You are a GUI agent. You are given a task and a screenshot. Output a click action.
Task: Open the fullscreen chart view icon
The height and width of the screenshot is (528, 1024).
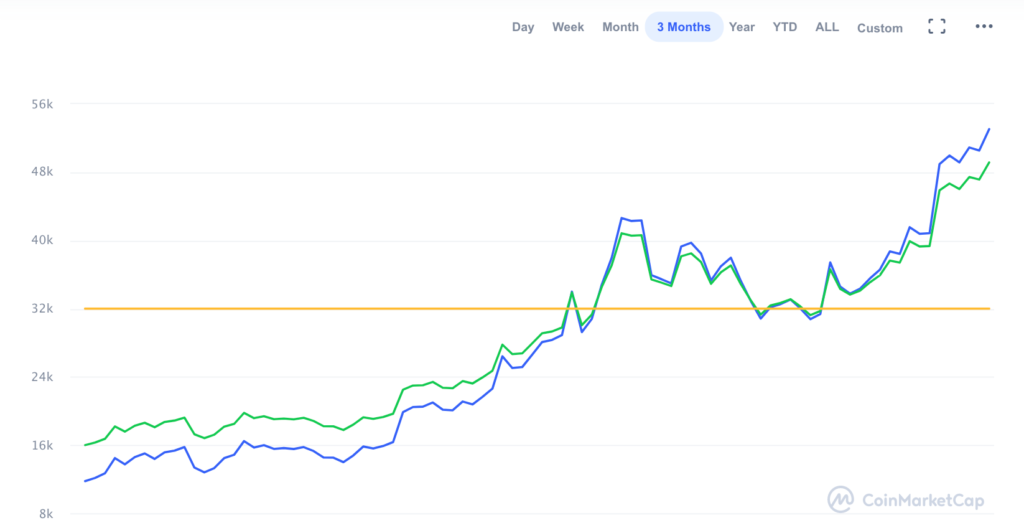pyautogui.click(x=936, y=26)
